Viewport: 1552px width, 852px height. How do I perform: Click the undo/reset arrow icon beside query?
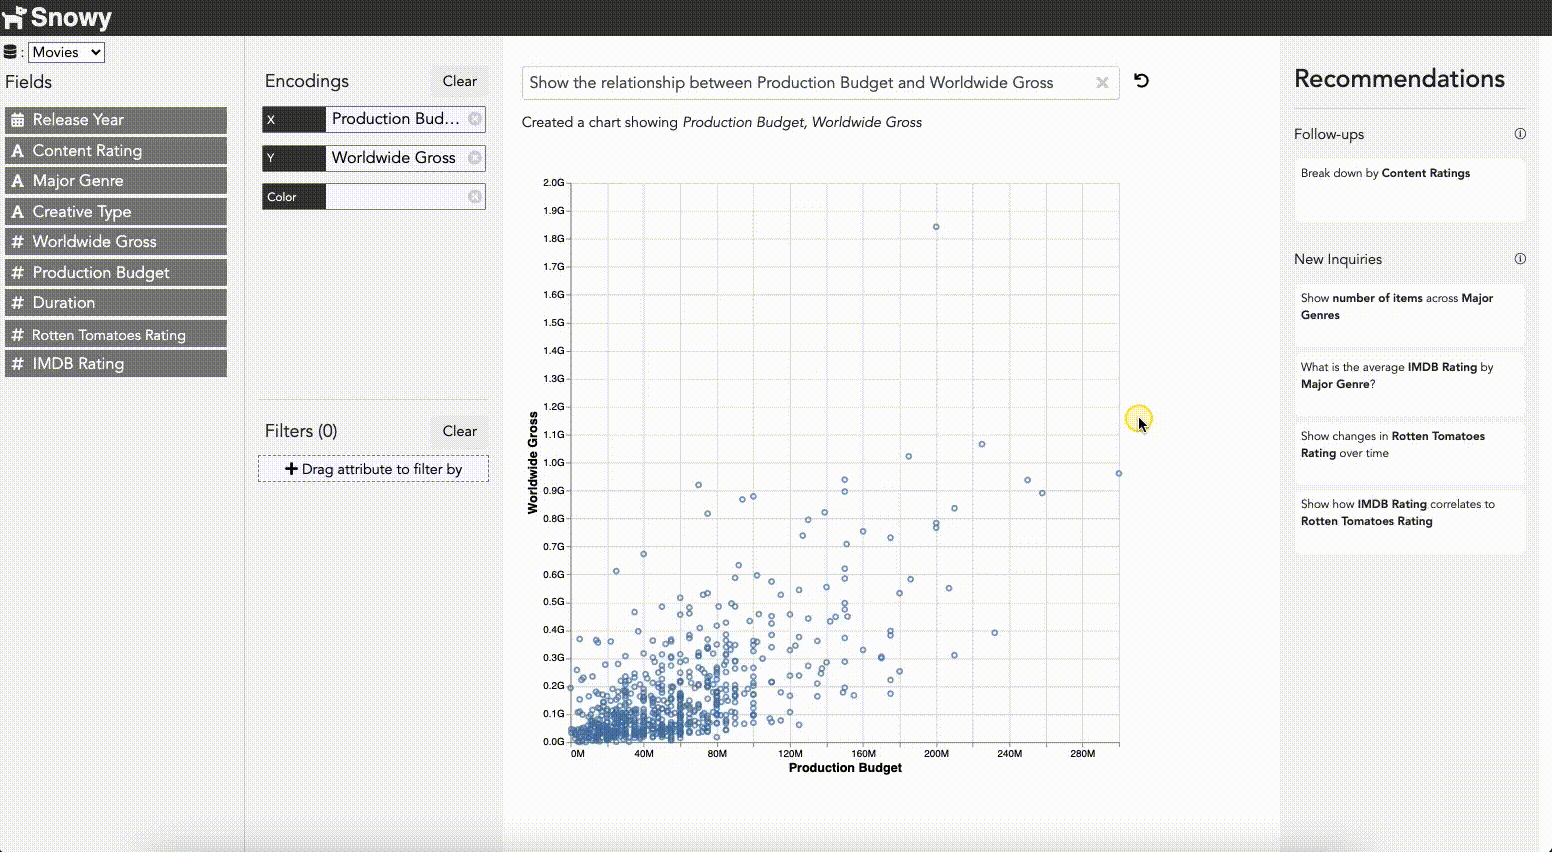coord(1141,81)
